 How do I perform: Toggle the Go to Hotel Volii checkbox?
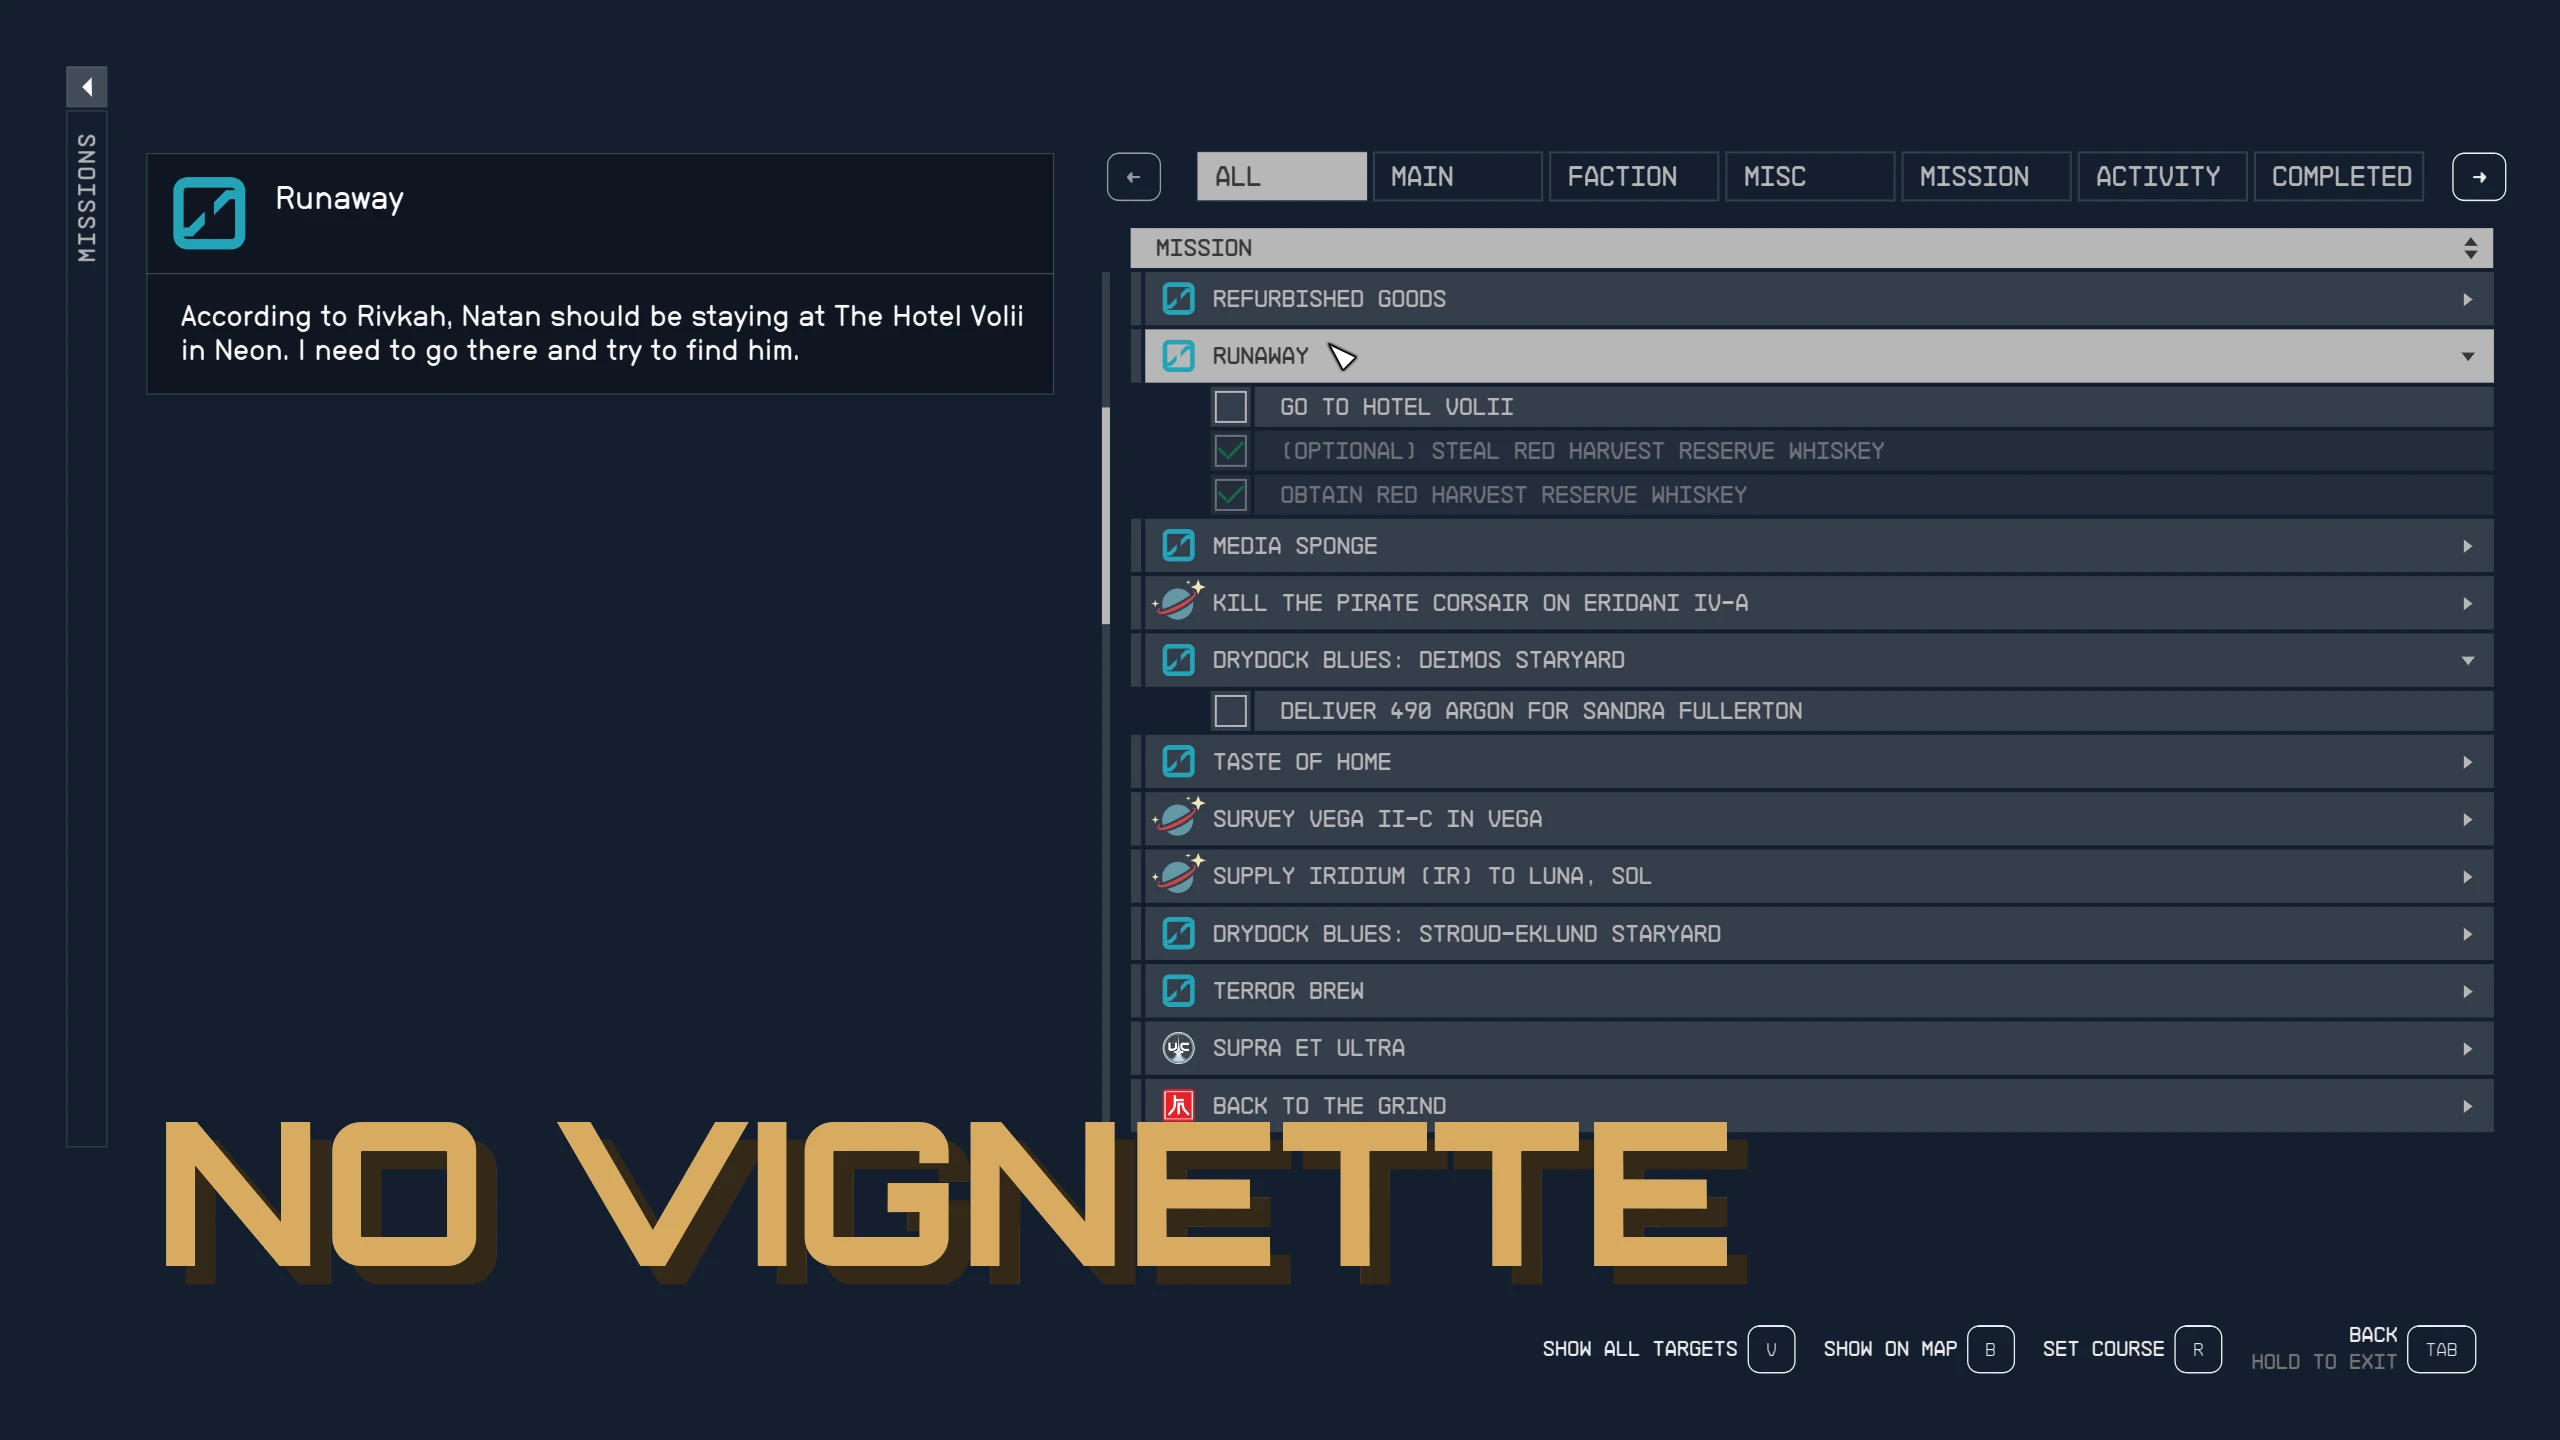tap(1230, 407)
